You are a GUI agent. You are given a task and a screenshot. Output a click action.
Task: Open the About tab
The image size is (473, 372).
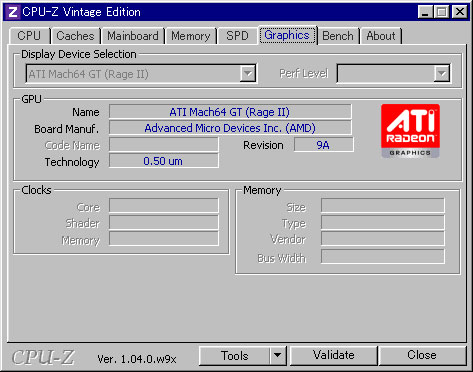pyautogui.click(x=381, y=36)
